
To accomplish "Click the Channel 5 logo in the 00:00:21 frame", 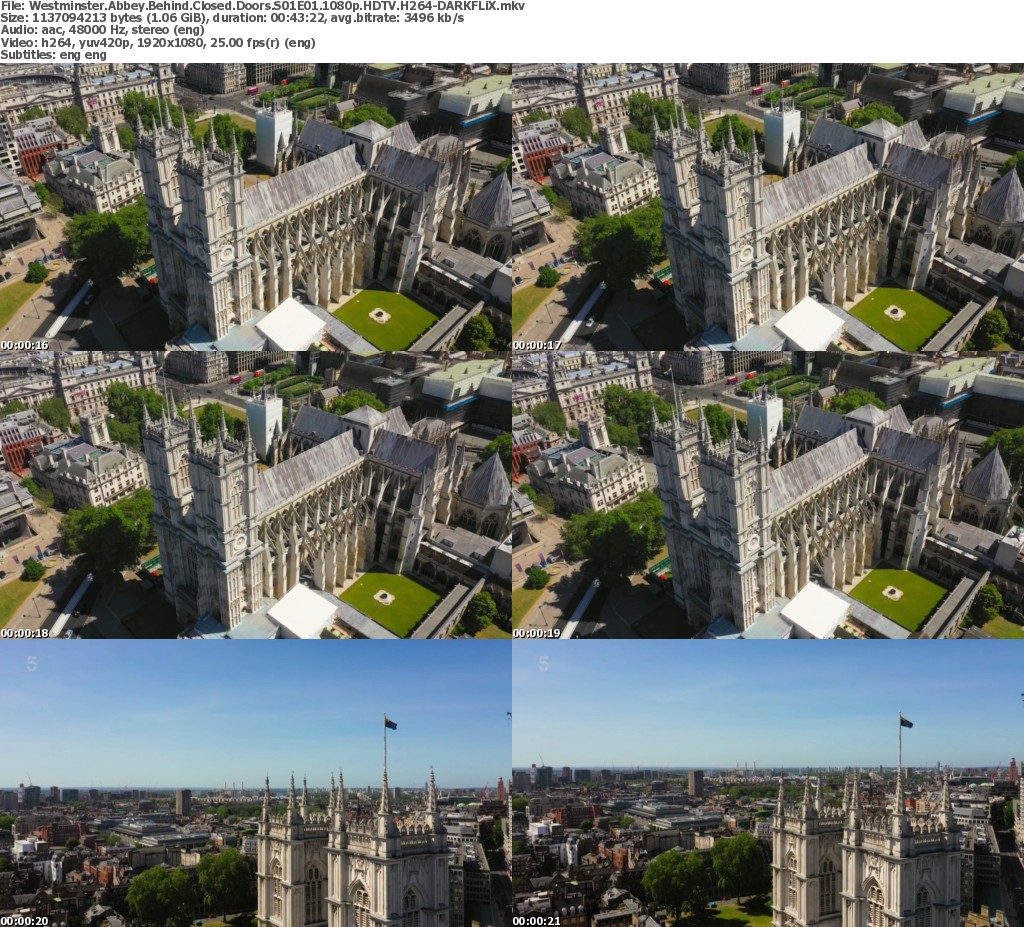I will 544,663.
